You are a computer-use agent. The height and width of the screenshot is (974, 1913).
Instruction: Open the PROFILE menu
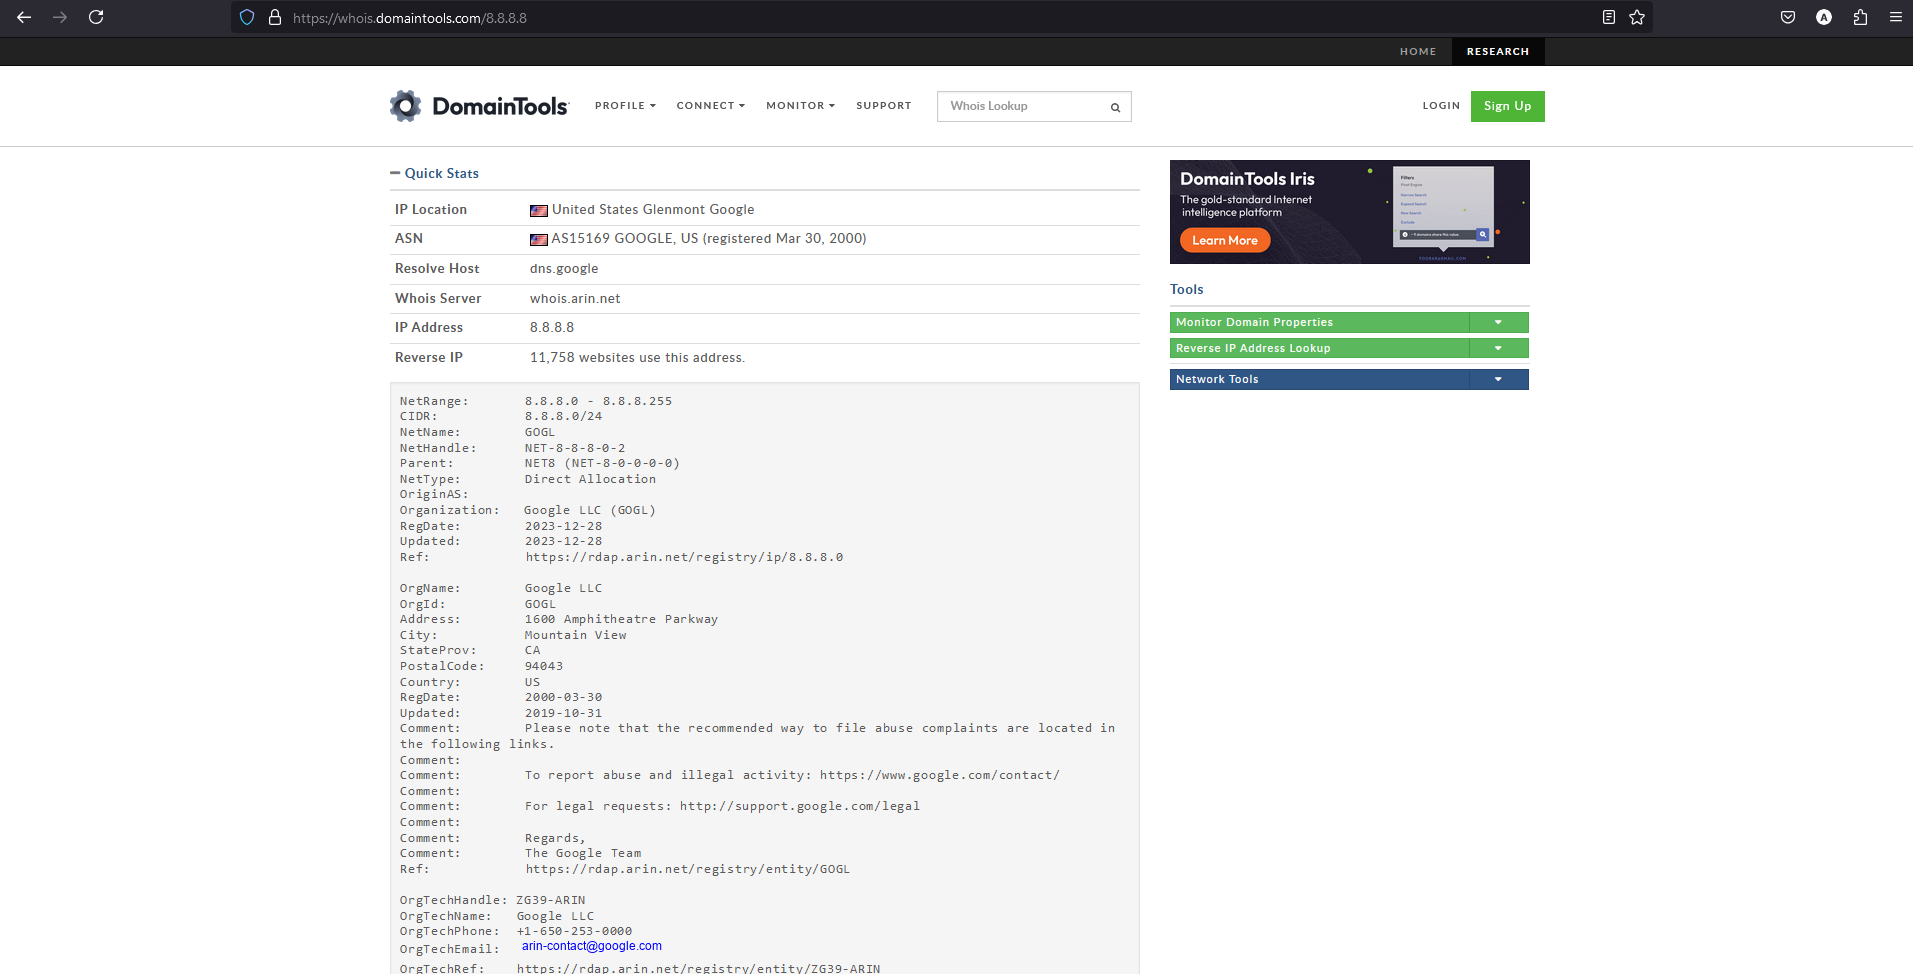point(625,106)
